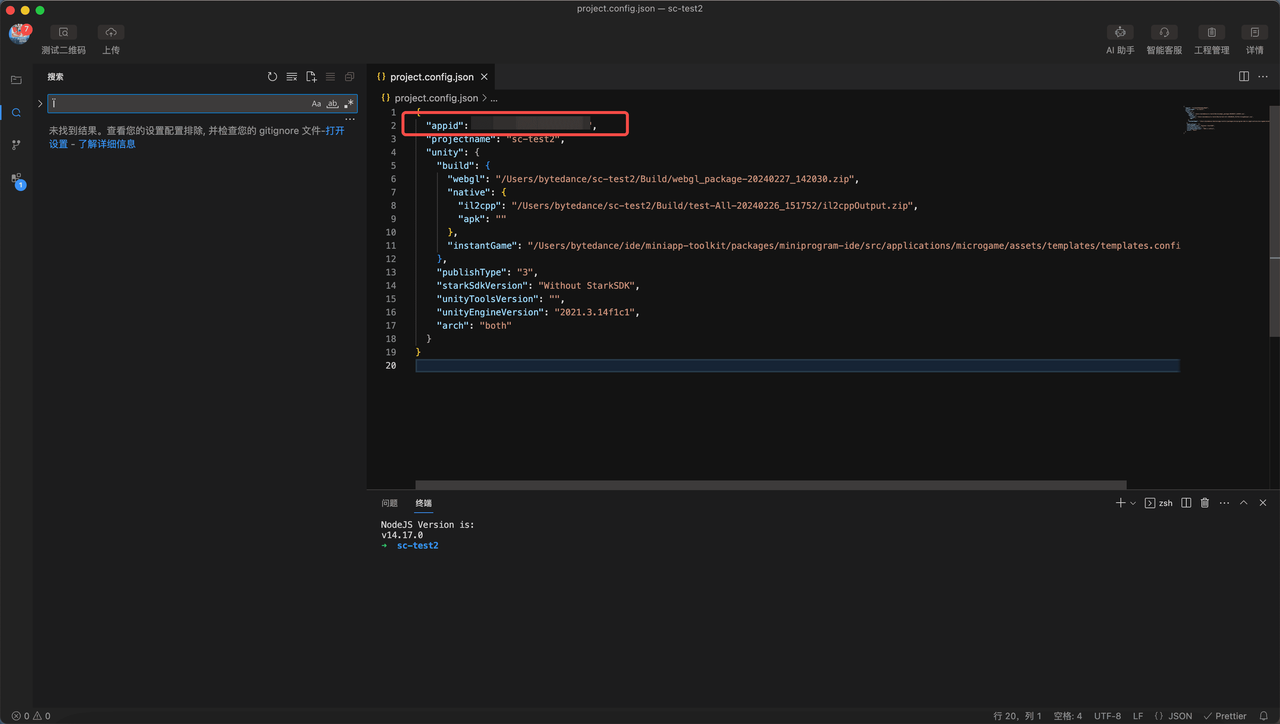Viewport: 1280px width, 724px height.
Task: Click inside the search input field
Action: (178, 104)
